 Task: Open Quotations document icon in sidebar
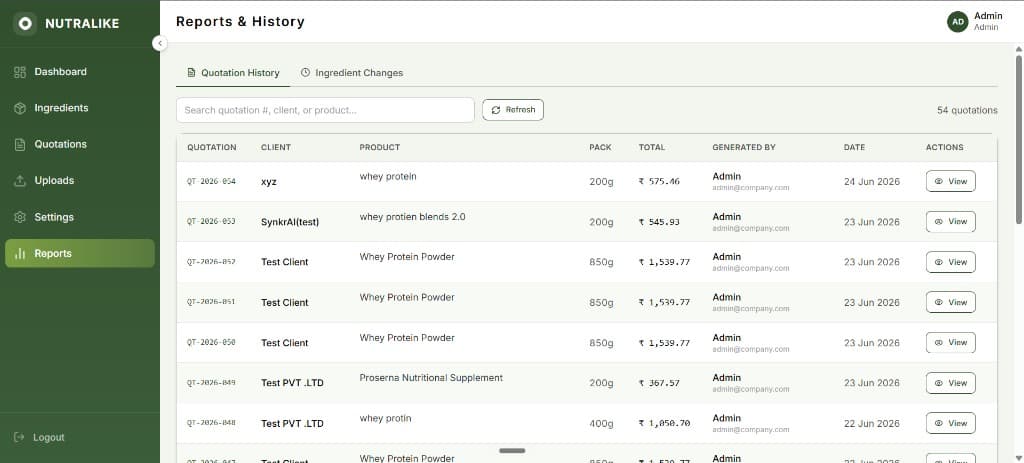point(20,144)
